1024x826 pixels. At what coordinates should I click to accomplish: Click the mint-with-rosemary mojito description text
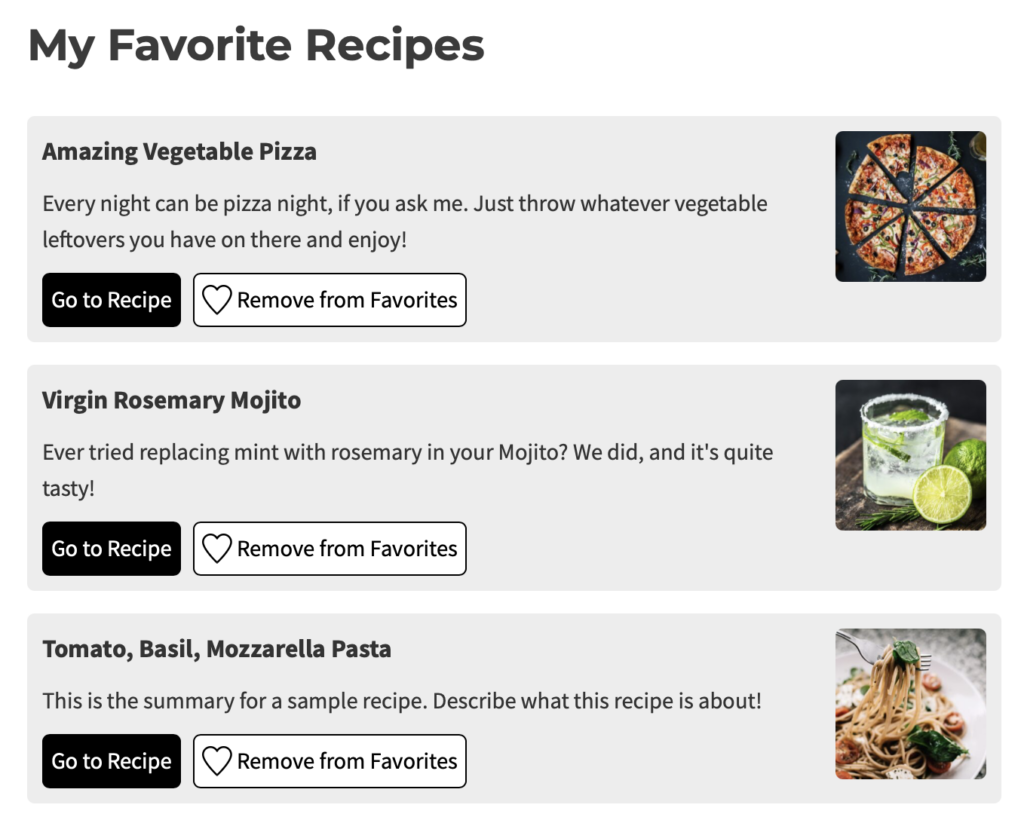click(407, 470)
